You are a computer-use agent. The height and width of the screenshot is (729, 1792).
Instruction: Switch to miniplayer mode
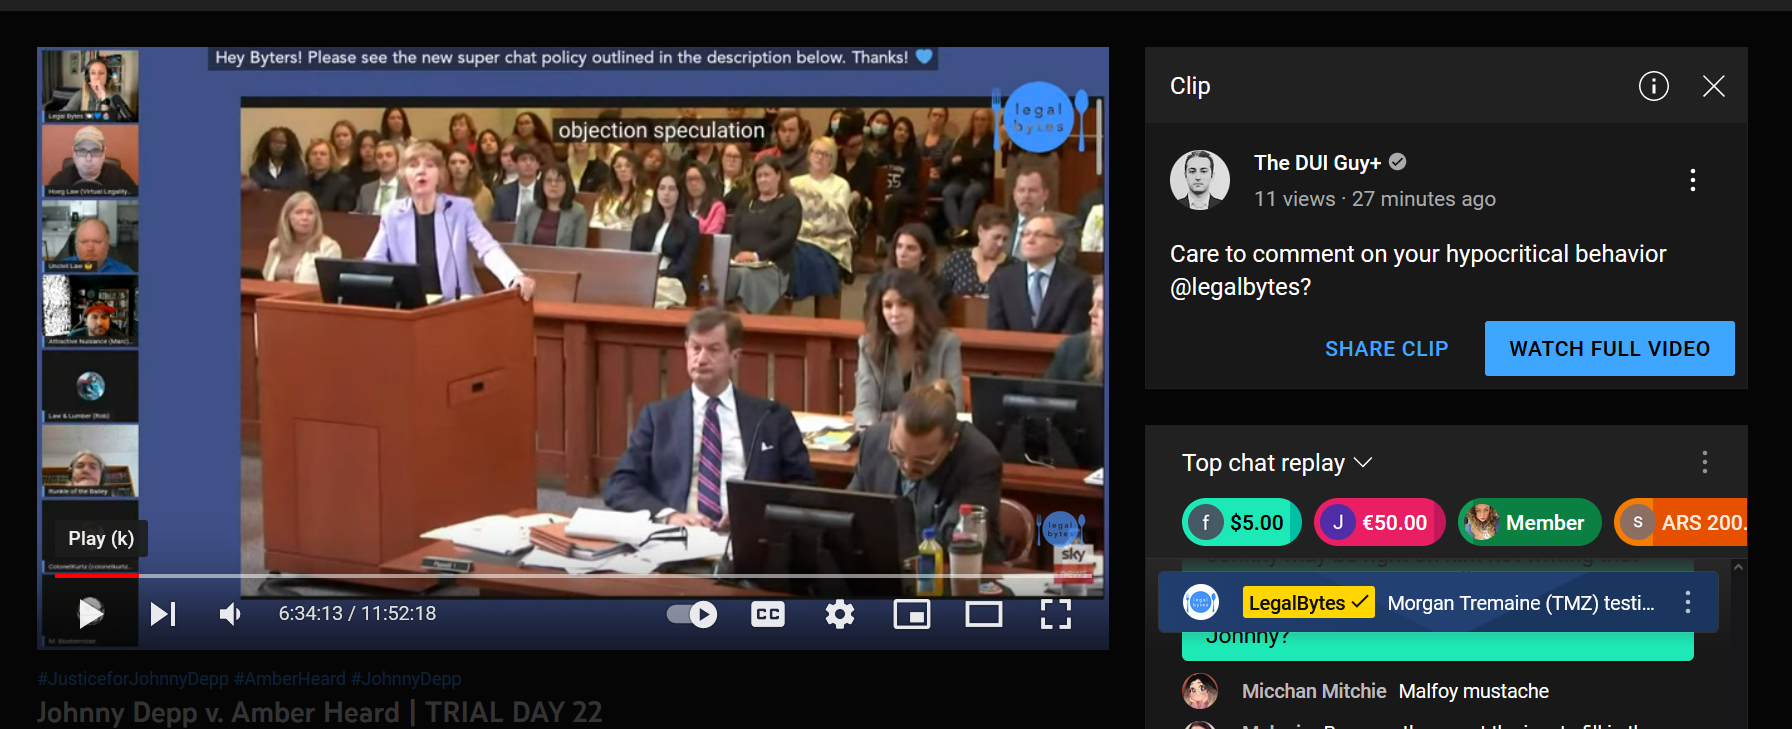pos(912,614)
